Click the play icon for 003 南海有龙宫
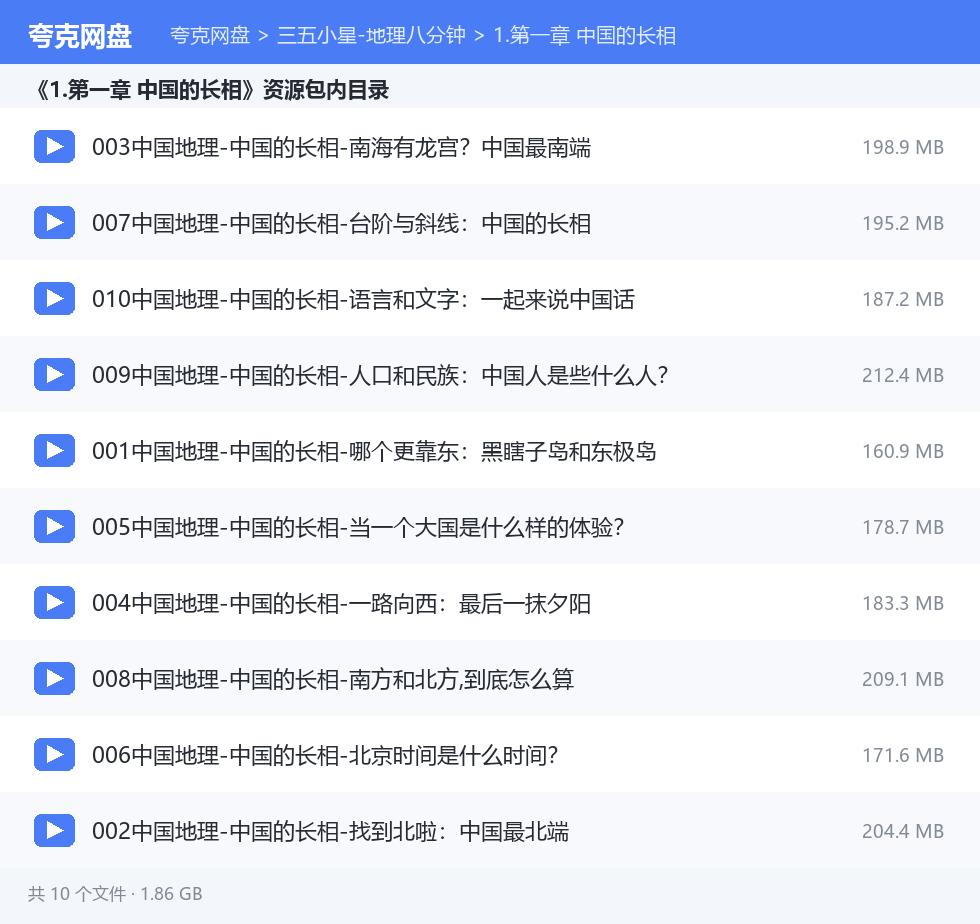This screenshot has height=924, width=980. click(x=54, y=146)
